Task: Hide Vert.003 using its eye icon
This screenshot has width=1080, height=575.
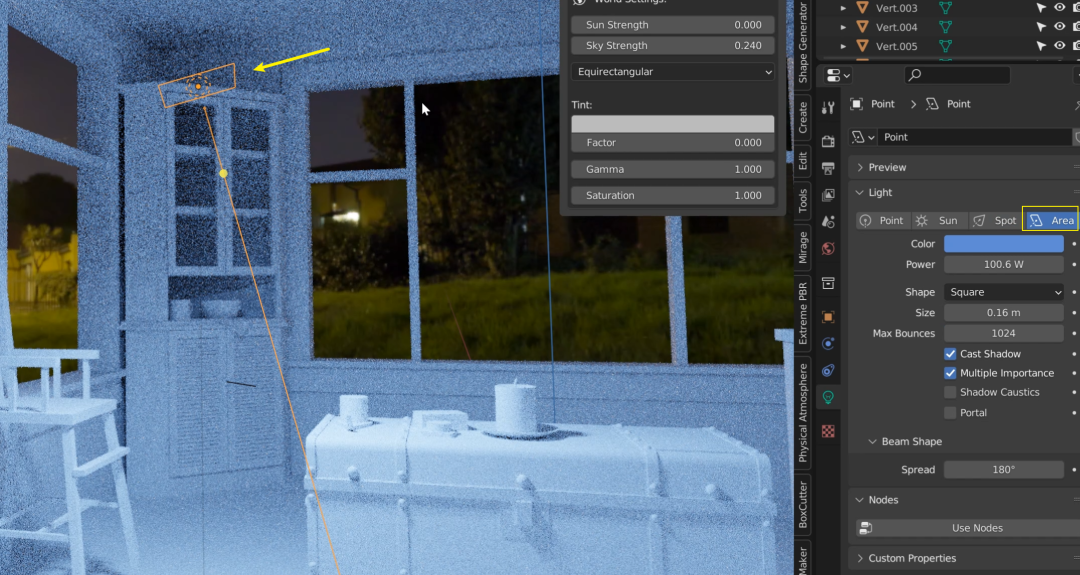Action: coord(1060,8)
